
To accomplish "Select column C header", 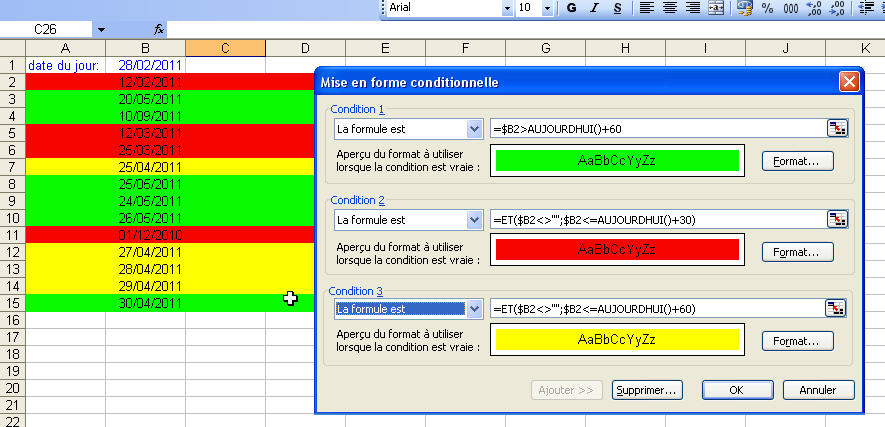I will (x=225, y=49).
